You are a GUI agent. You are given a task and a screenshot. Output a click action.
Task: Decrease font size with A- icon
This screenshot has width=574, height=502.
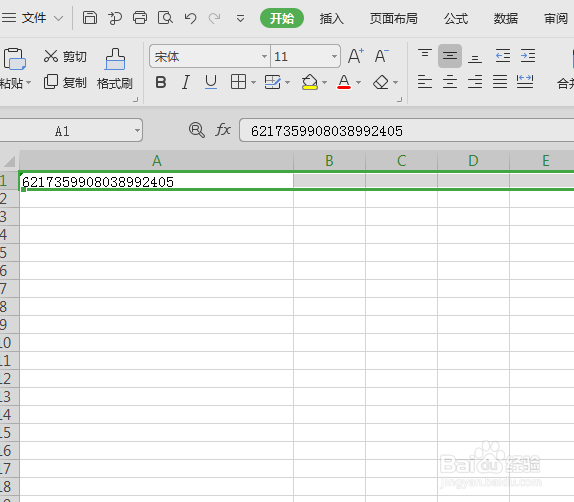[x=381, y=56]
